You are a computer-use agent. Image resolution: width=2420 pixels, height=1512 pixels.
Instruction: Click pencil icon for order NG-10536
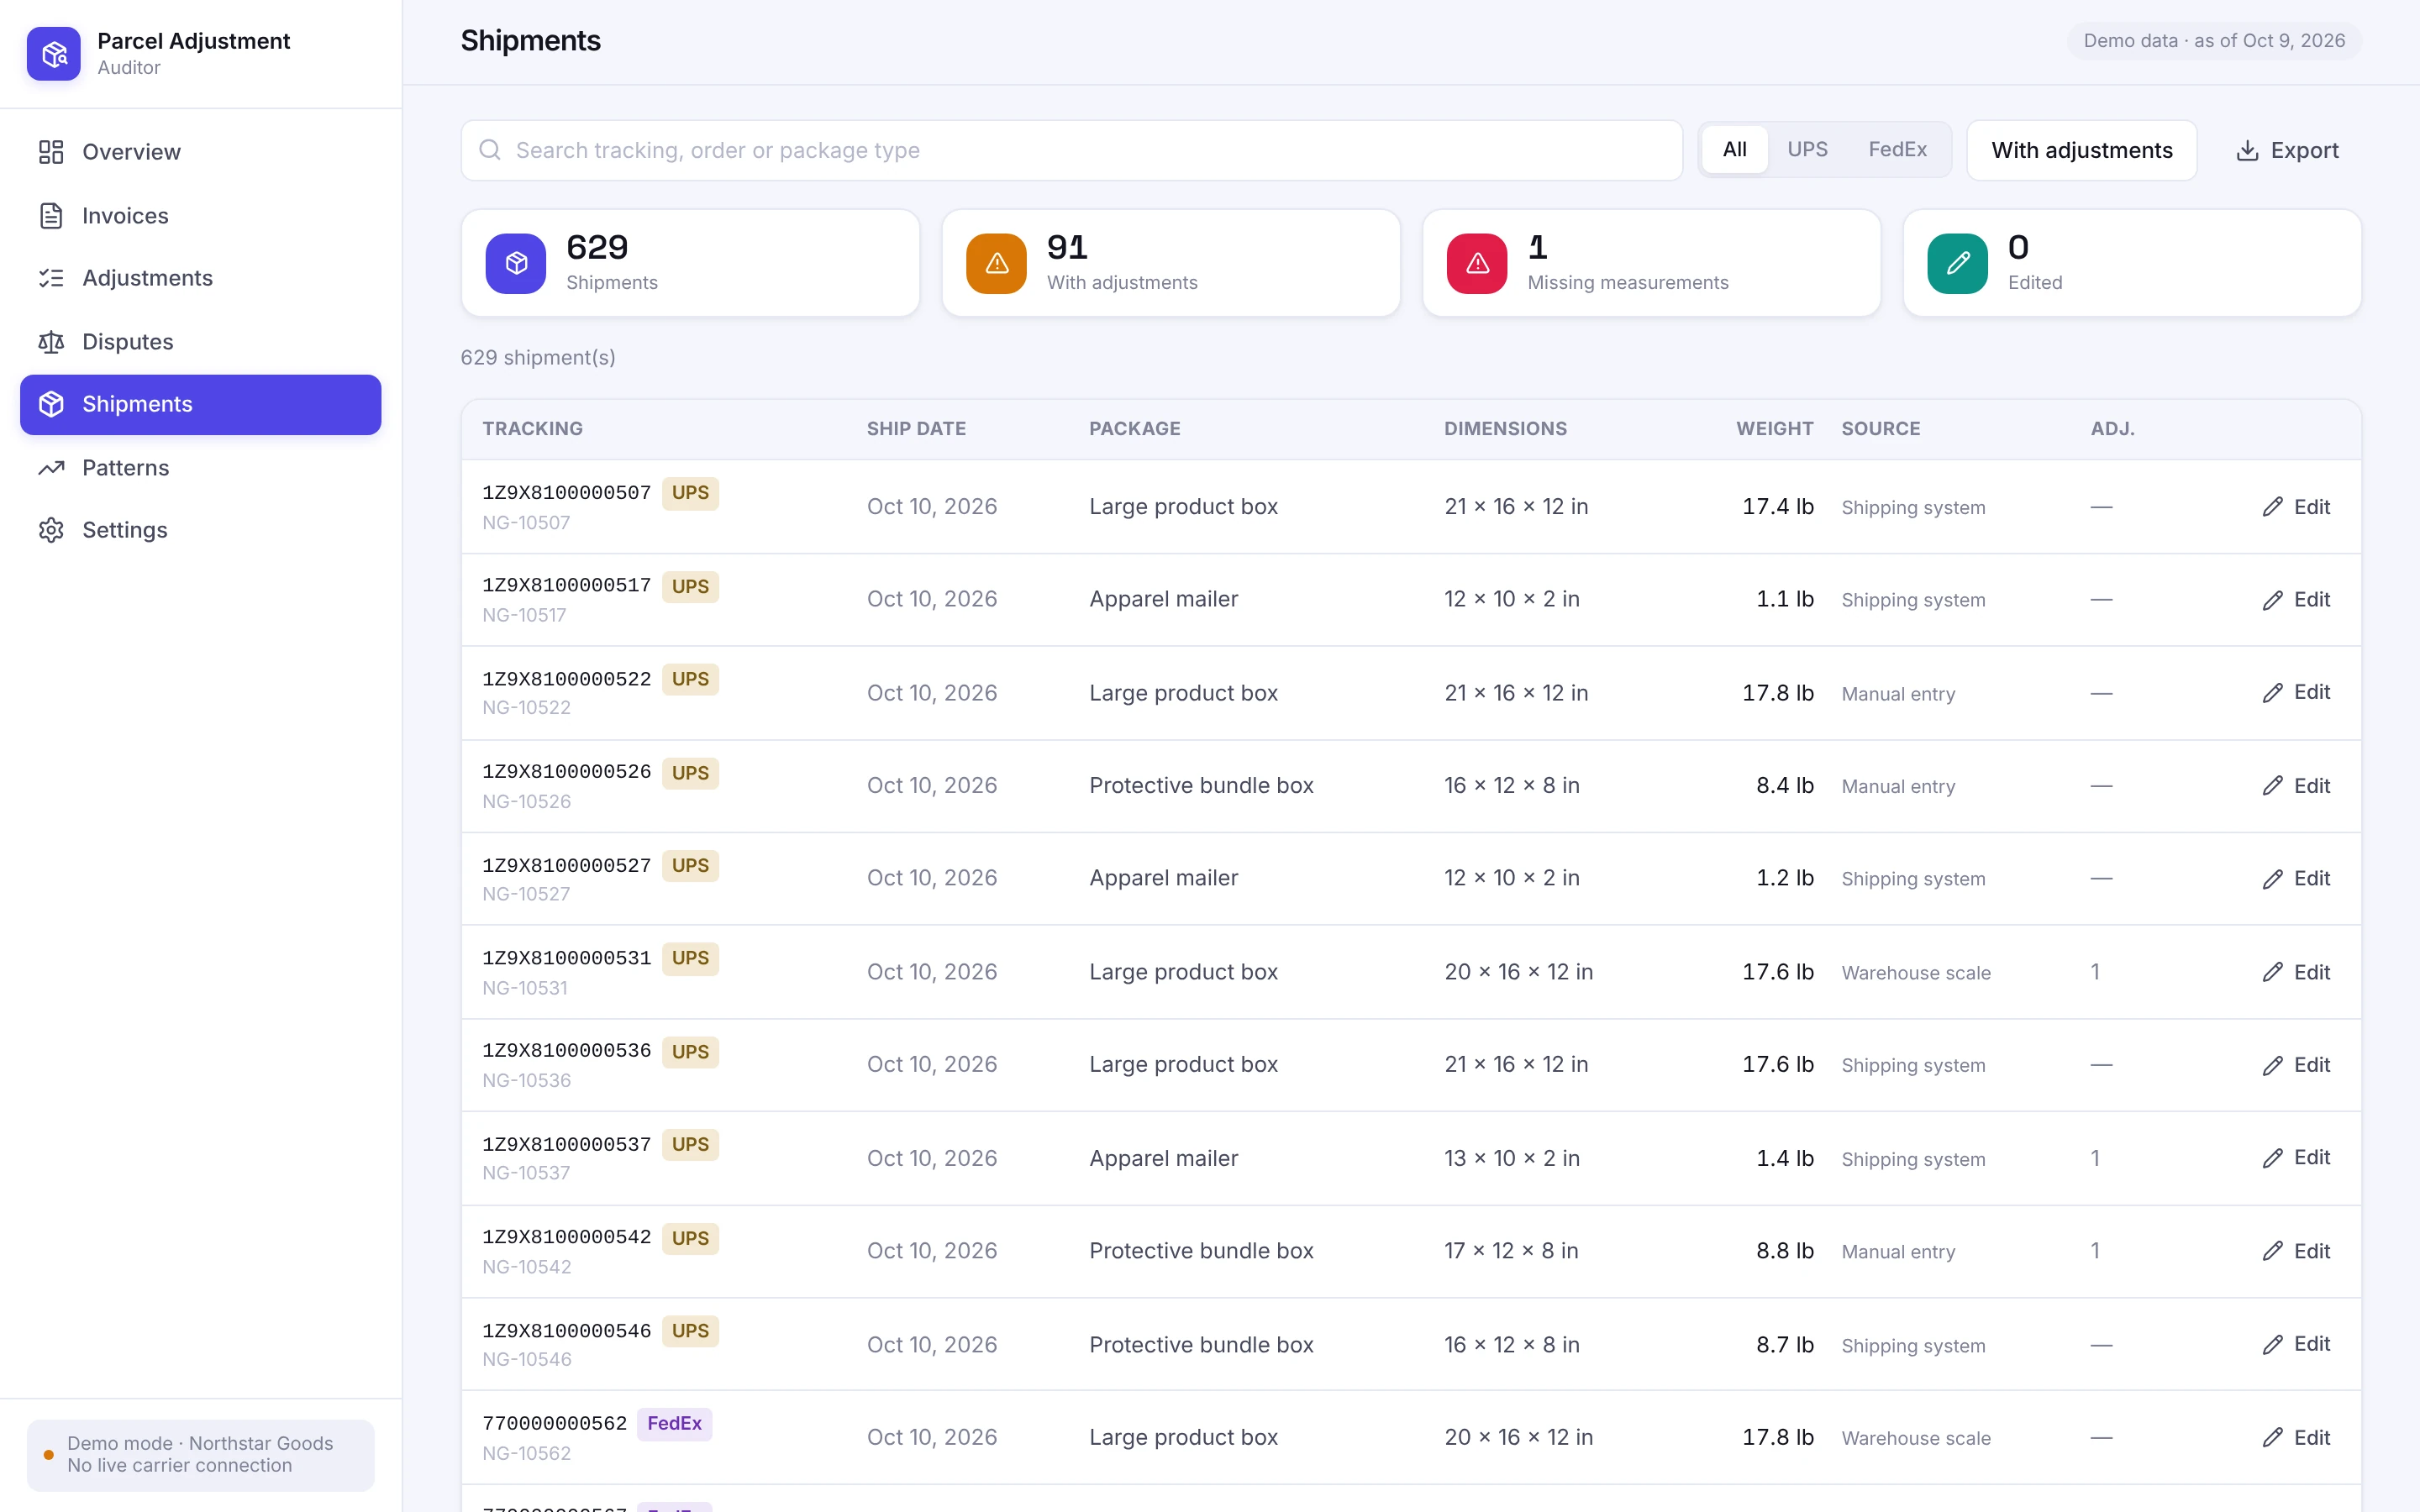[x=2272, y=1065]
